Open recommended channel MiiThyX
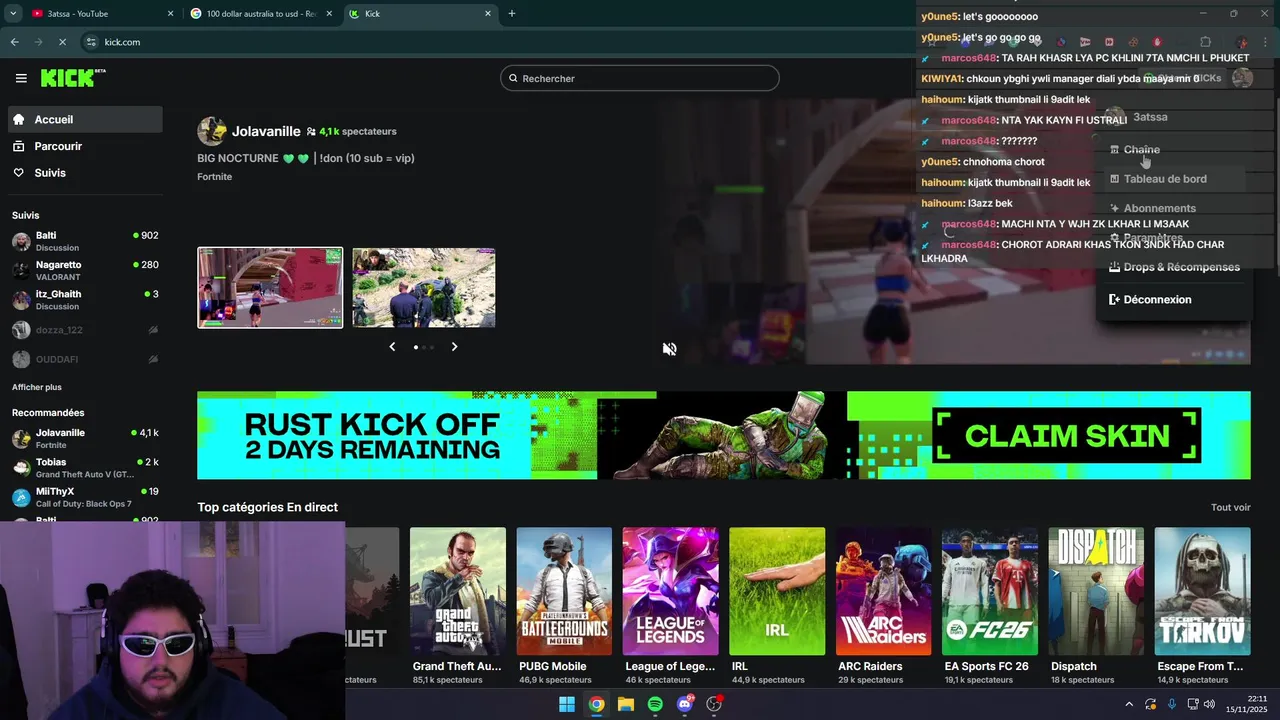 point(86,497)
